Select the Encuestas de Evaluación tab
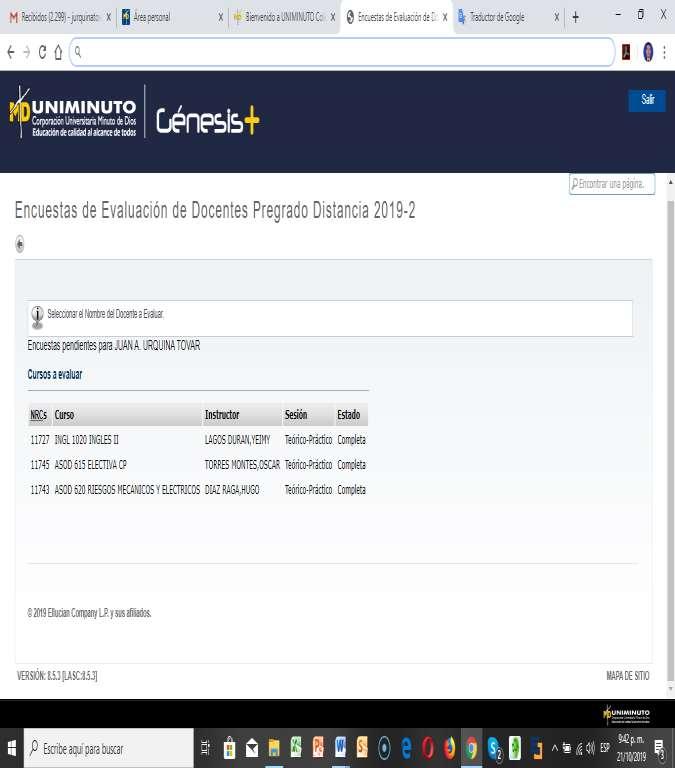This screenshot has height=768, width=675. (x=394, y=17)
